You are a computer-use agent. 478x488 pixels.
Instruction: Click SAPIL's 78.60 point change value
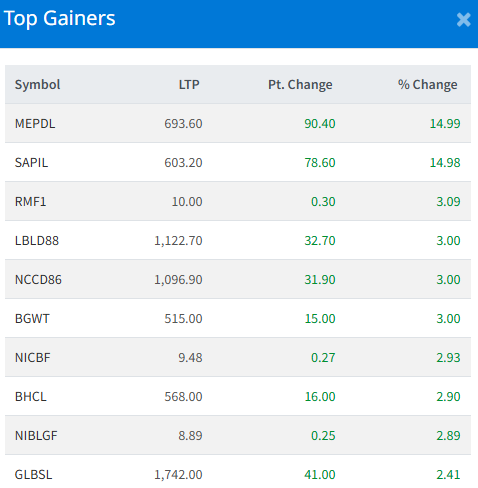[x=320, y=163]
